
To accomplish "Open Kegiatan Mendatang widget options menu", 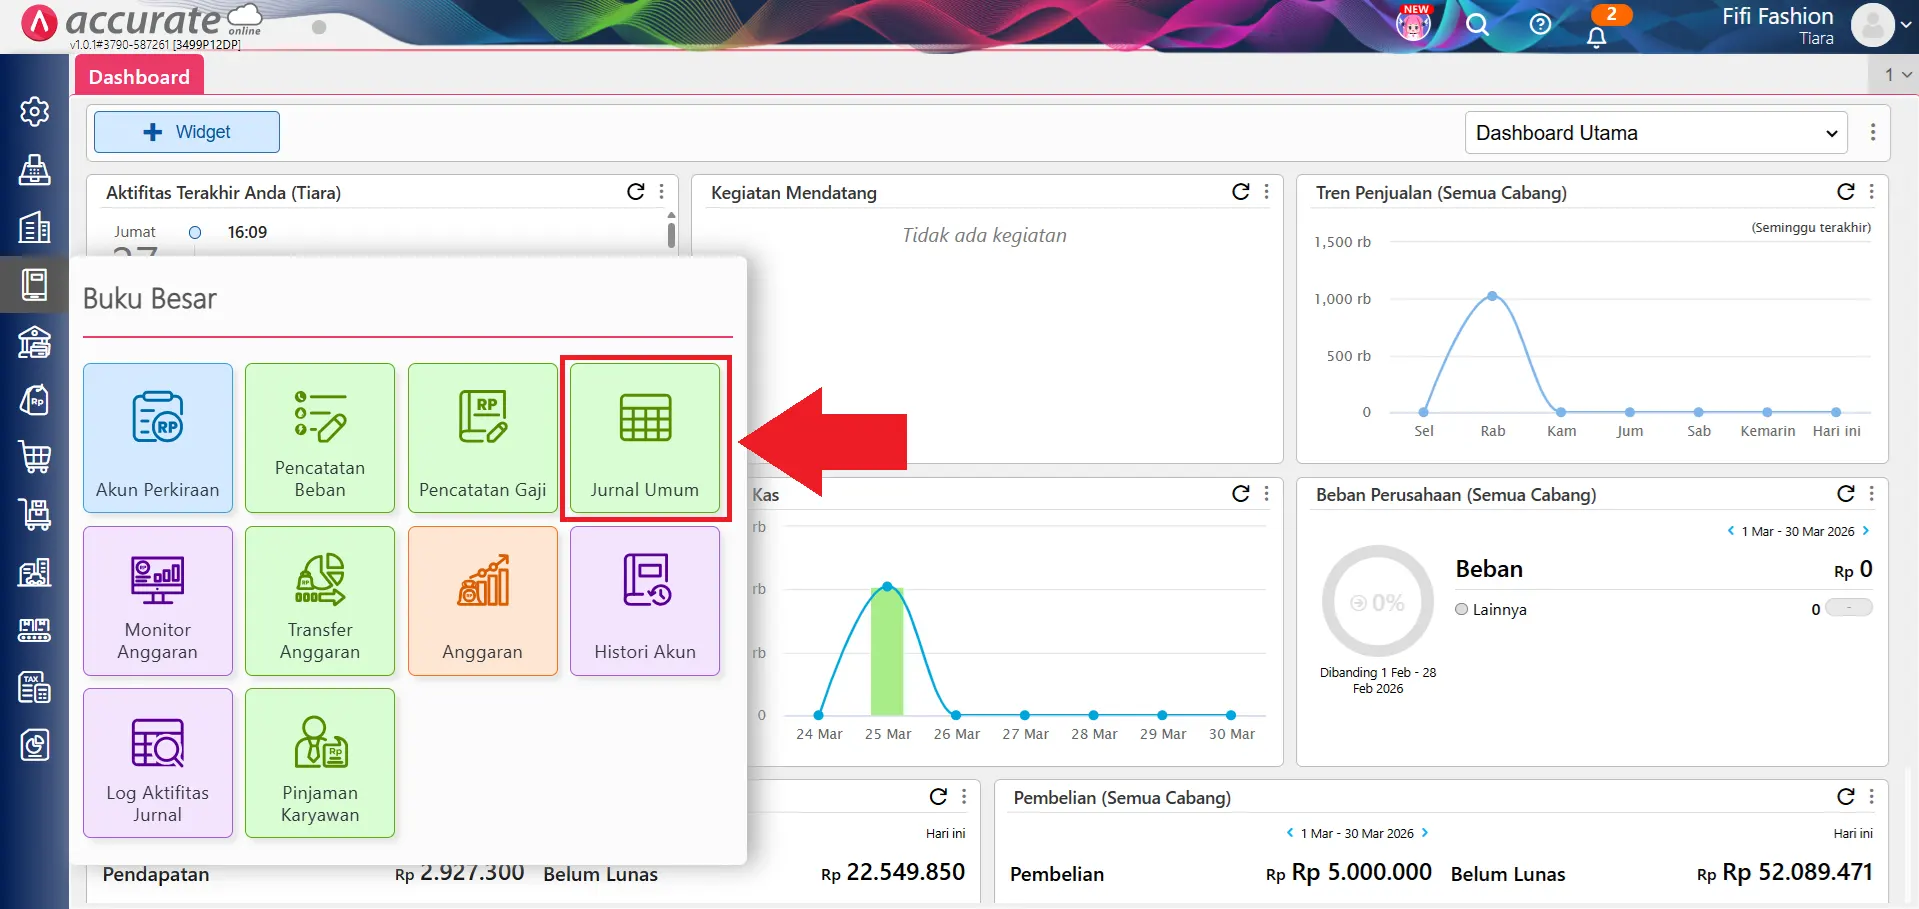I will pos(1267,192).
